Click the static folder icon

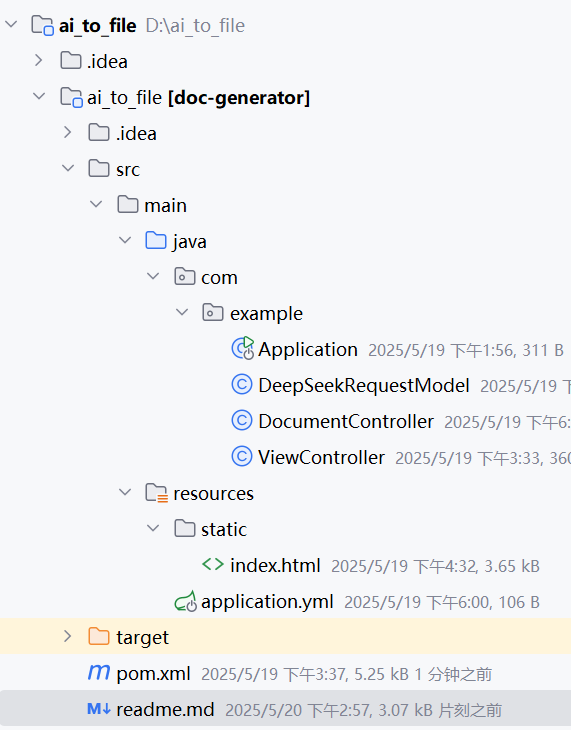coord(185,528)
